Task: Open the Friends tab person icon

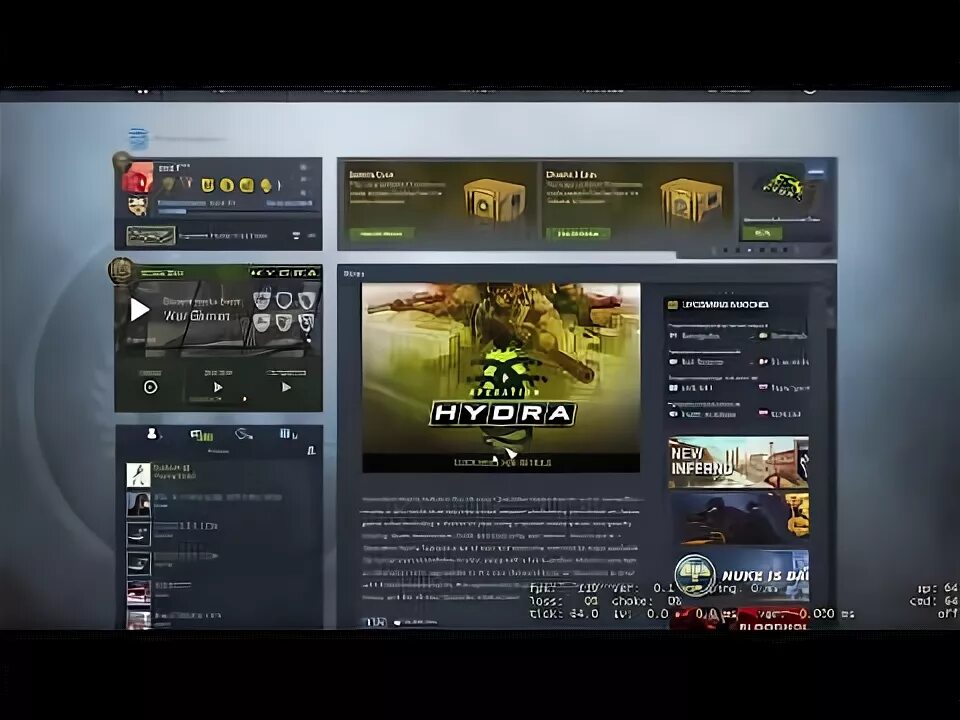Action: coord(152,433)
